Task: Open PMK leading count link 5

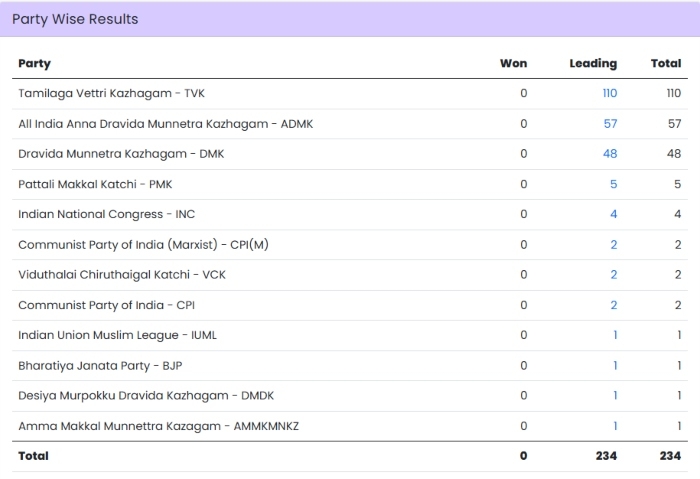Action: click(x=613, y=184)
